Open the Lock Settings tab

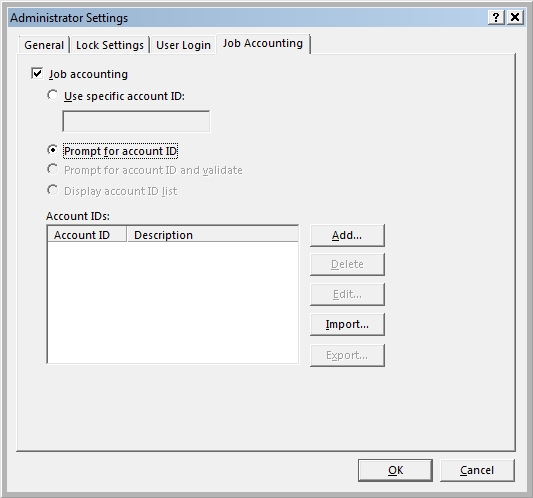coord(109,45)
